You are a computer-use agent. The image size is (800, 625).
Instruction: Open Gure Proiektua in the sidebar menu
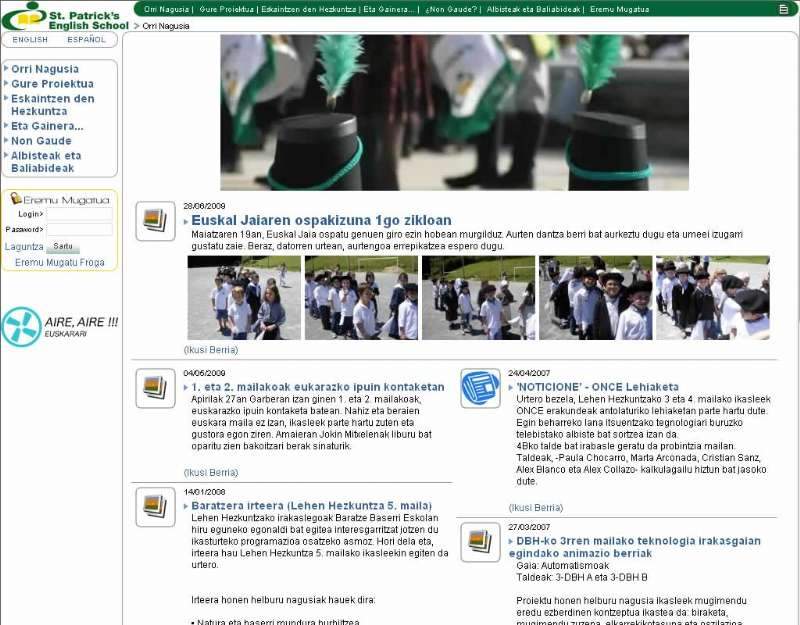[x=53, y=84]
